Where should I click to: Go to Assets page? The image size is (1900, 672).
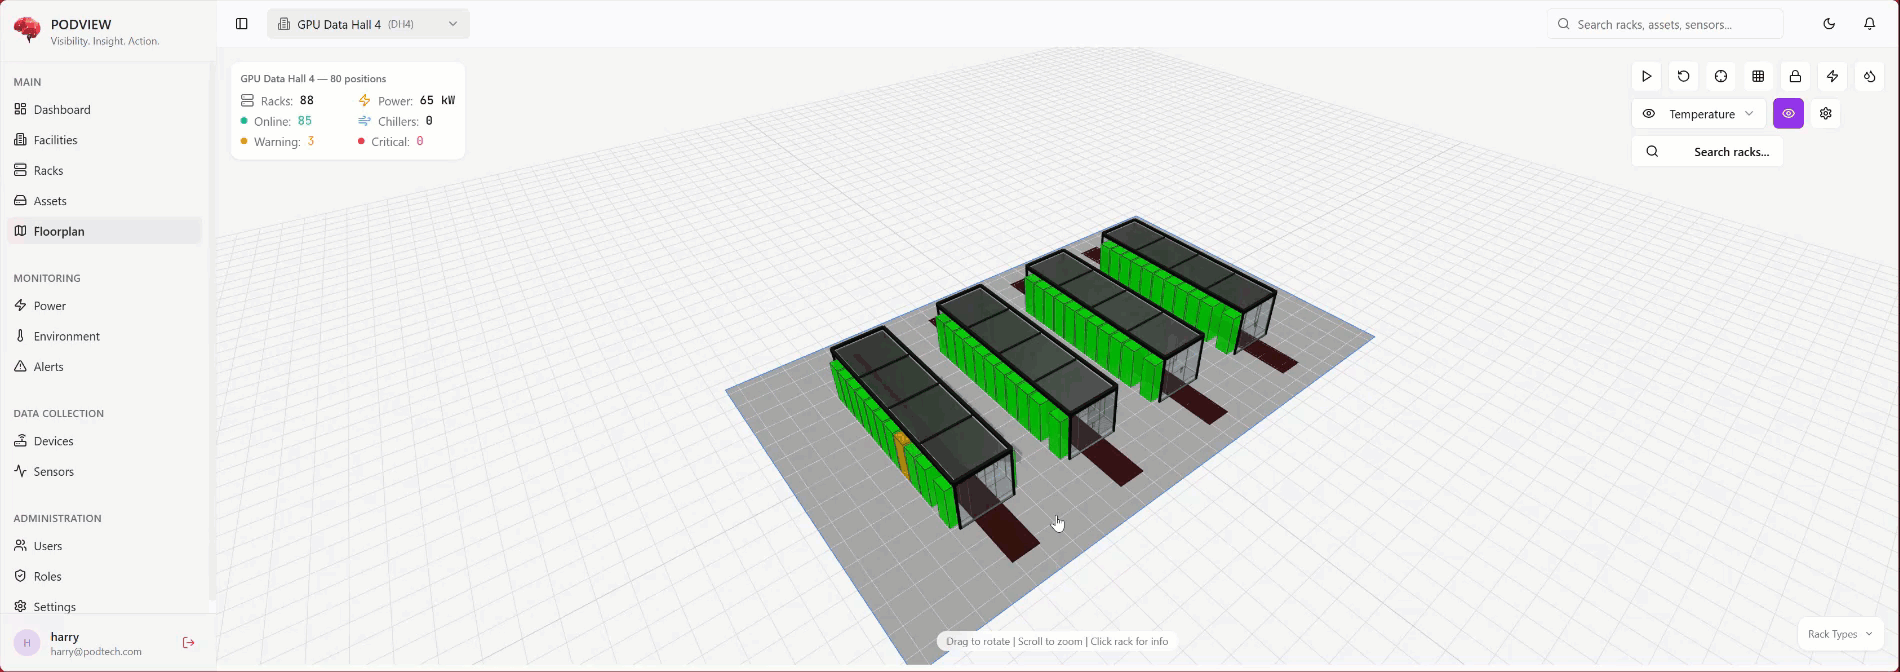click(x=104, y=201)
